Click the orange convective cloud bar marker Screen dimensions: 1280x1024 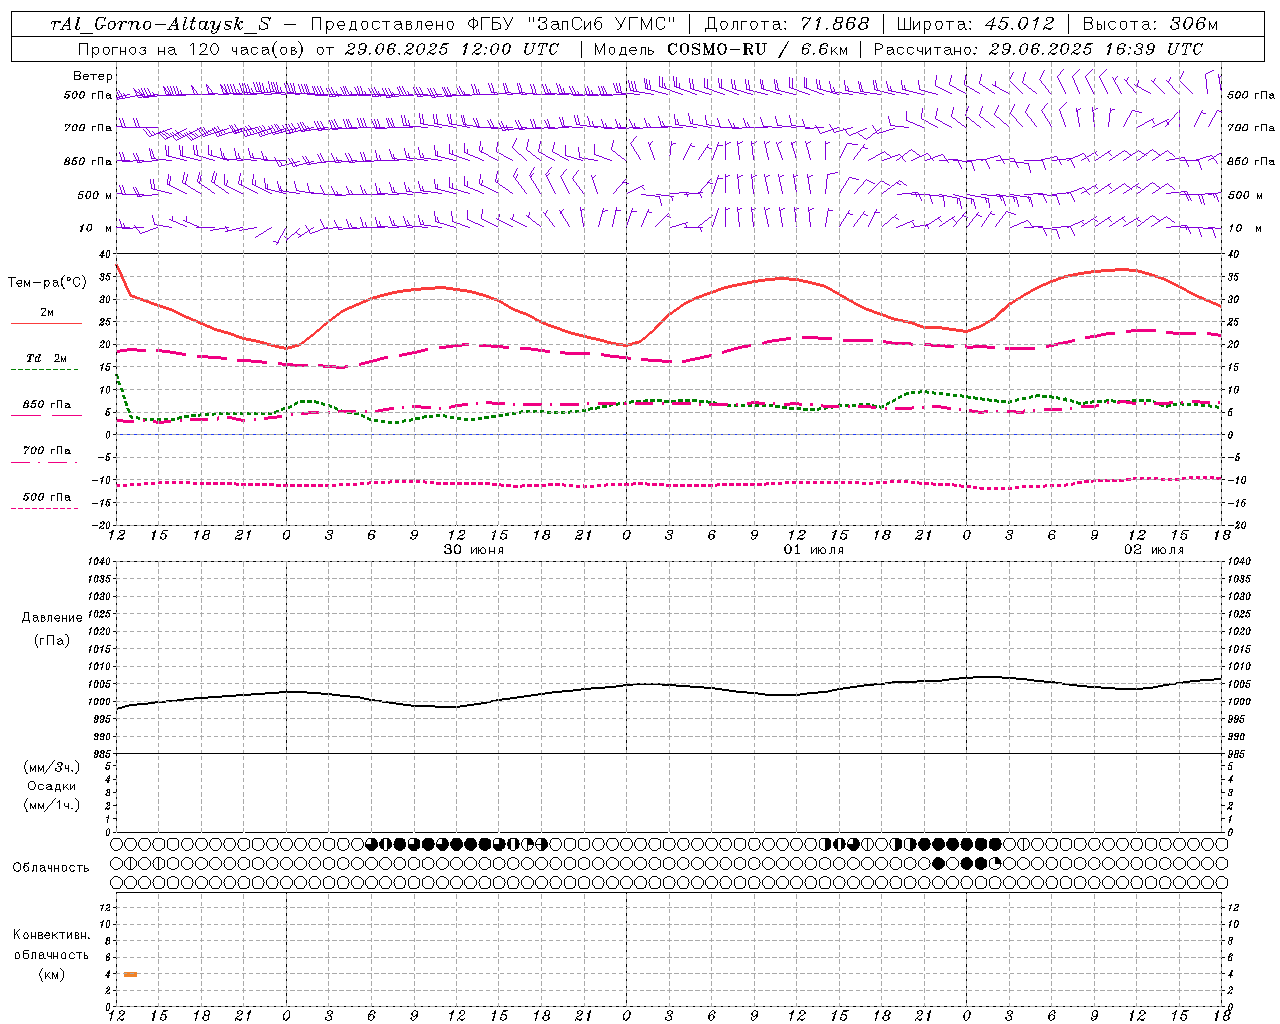tap(131, 974)
